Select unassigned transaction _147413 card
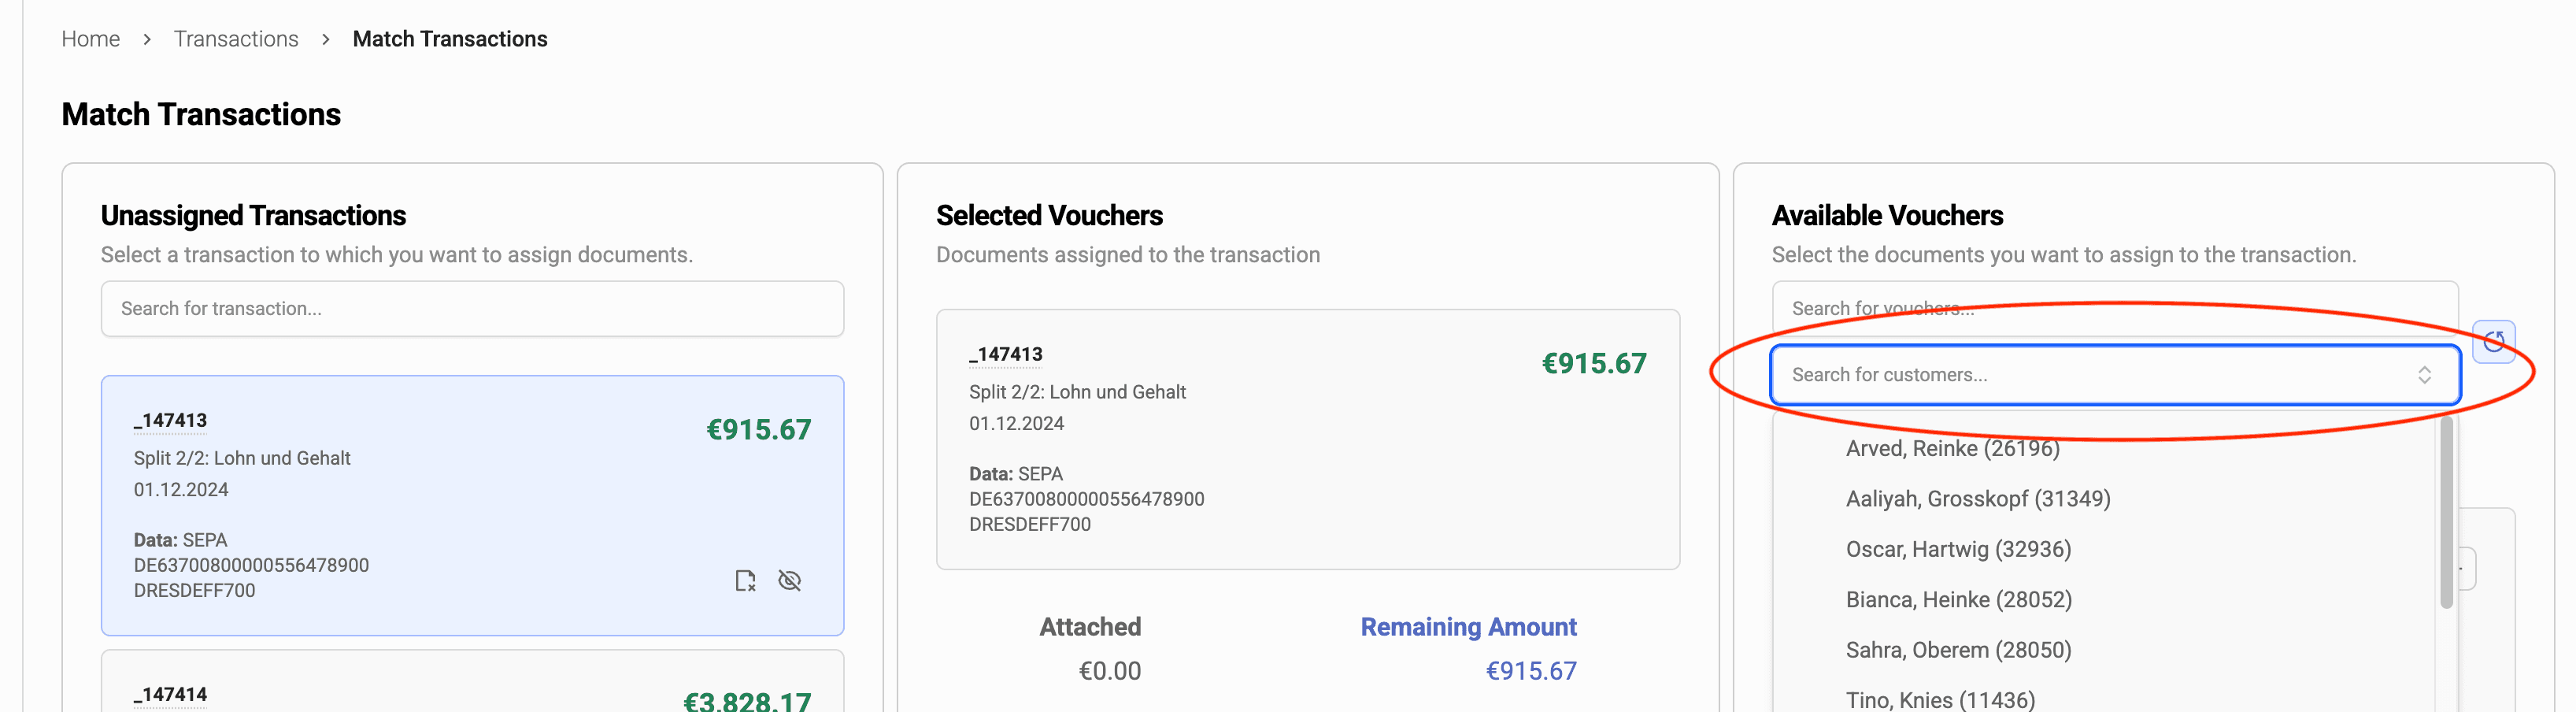The height and width of the screenshot is (712, 2576). pos(472,505)
